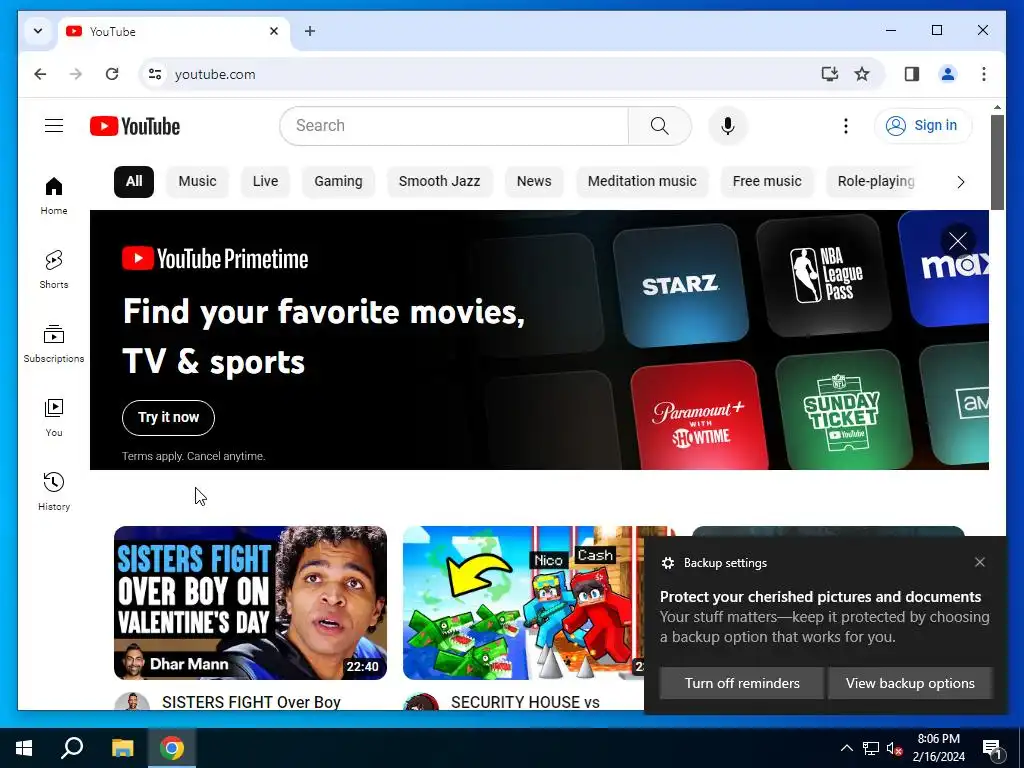
Task: Click the muted volume tray icon
Action: pos(894,748)
